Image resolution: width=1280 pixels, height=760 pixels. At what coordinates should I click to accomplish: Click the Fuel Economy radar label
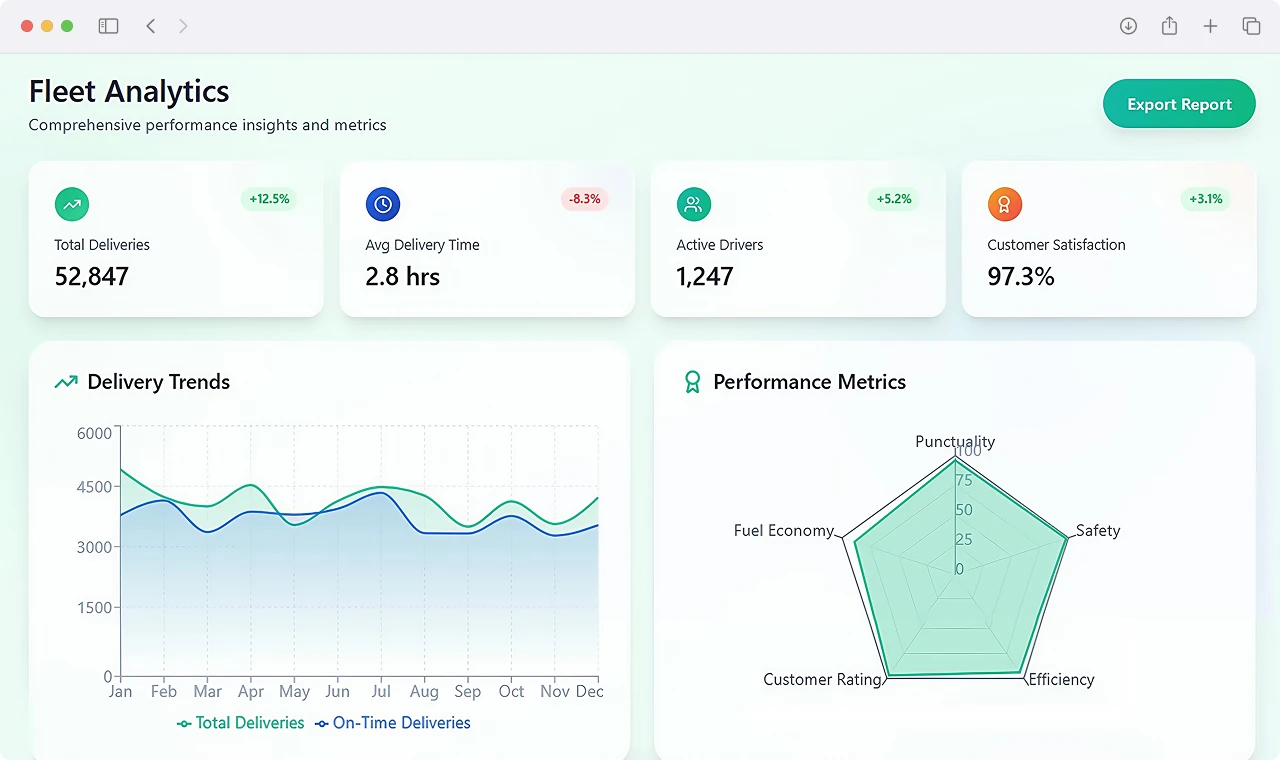(784, 530)
